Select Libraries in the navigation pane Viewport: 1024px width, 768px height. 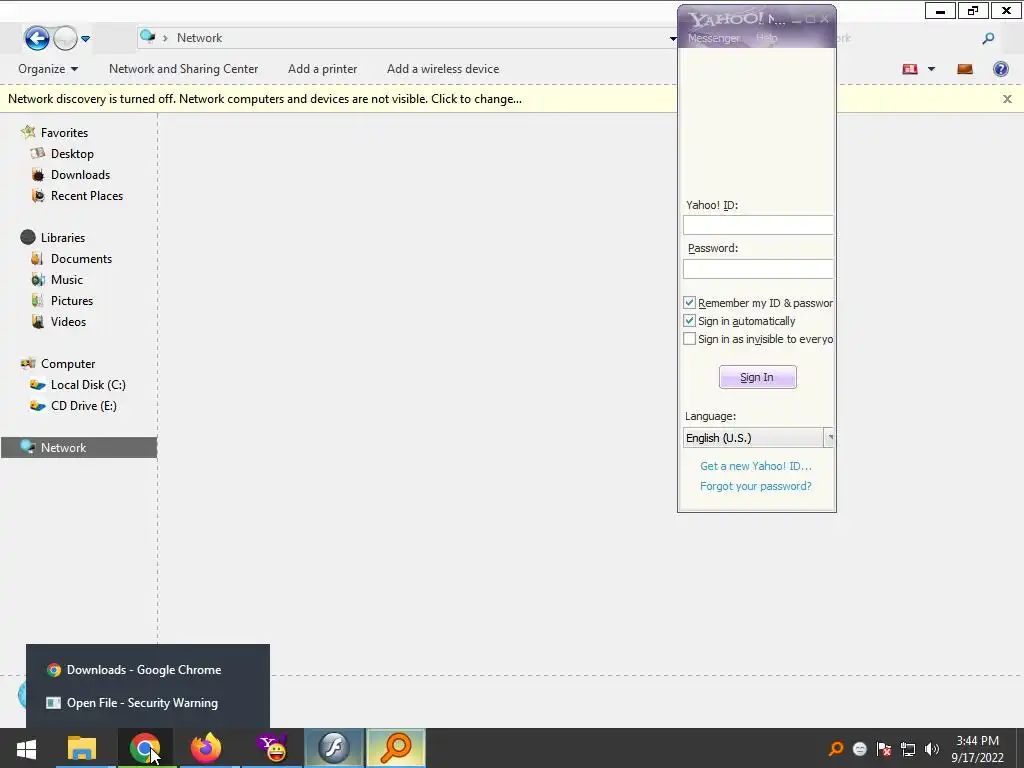[x=63, y=238]
